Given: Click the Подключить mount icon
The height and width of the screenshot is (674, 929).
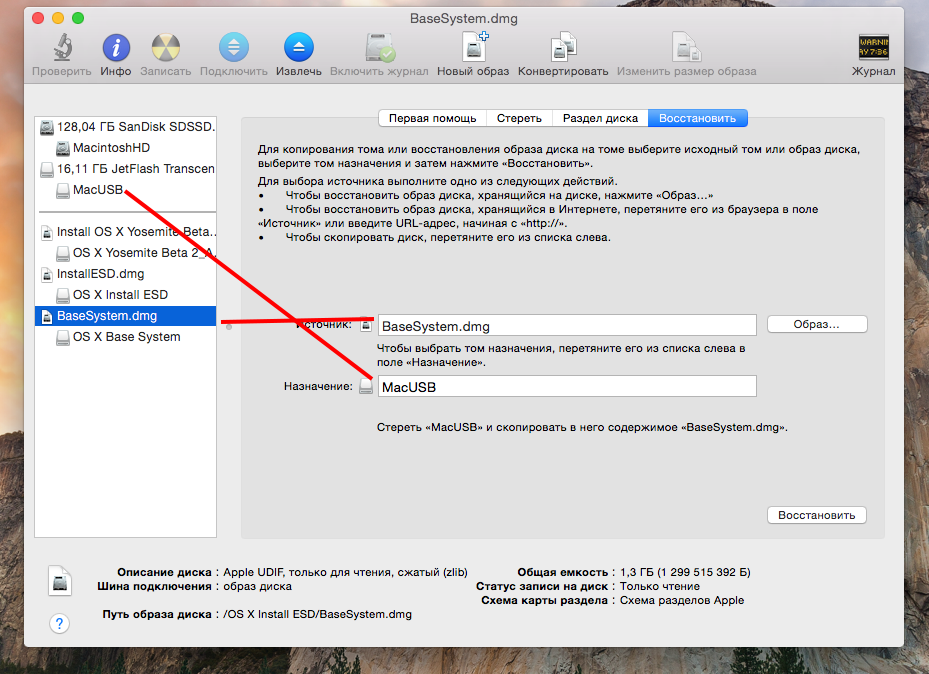Looking at the screenshot, I should click(233, 48).
